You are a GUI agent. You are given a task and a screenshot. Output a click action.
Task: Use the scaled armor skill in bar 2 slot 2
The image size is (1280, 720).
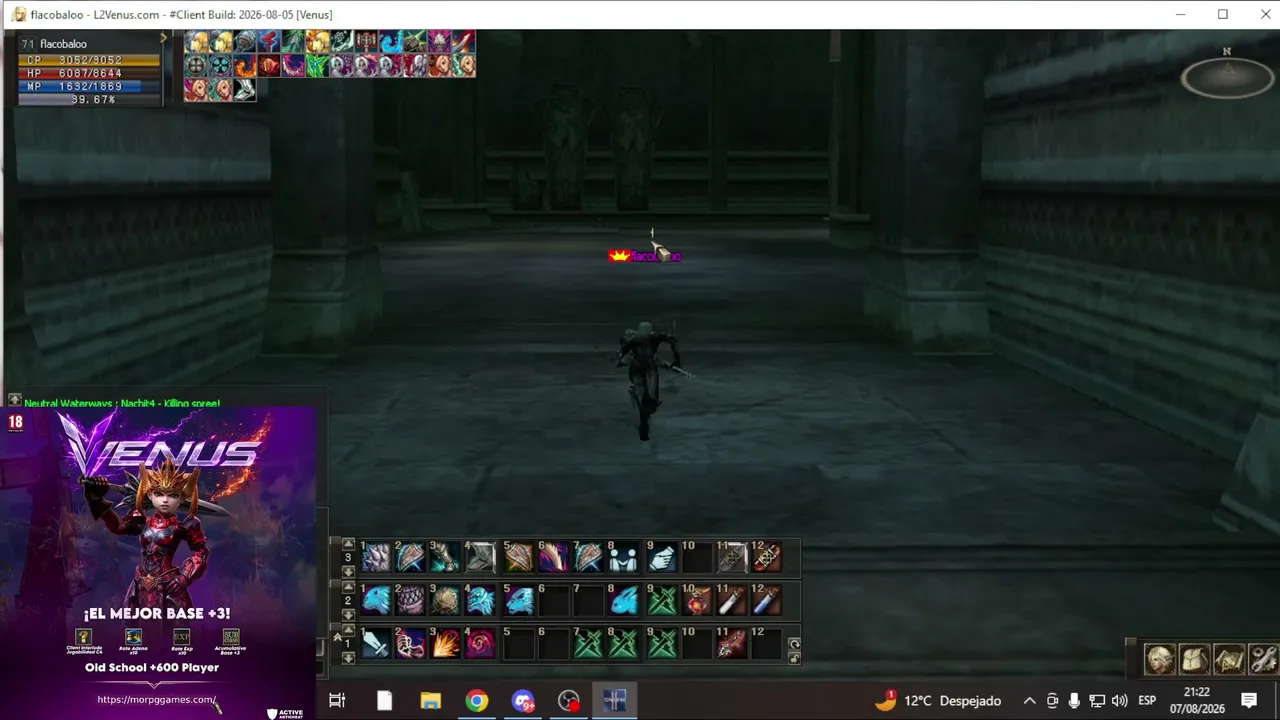click(x=410, y=601)
